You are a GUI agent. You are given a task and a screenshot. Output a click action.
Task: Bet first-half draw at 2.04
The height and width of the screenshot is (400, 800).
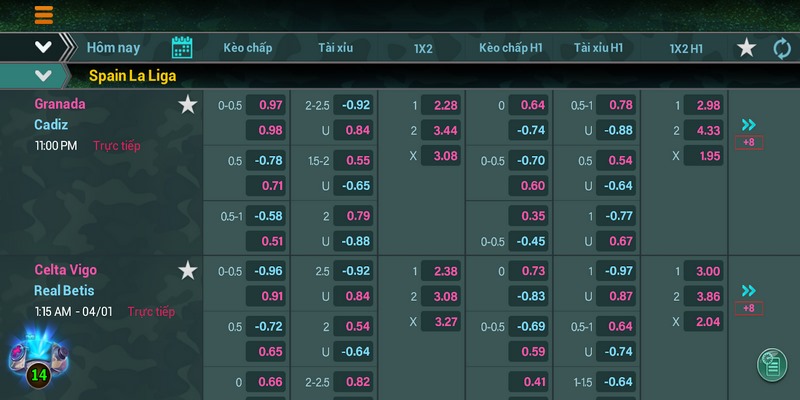[x=704, y=321]
